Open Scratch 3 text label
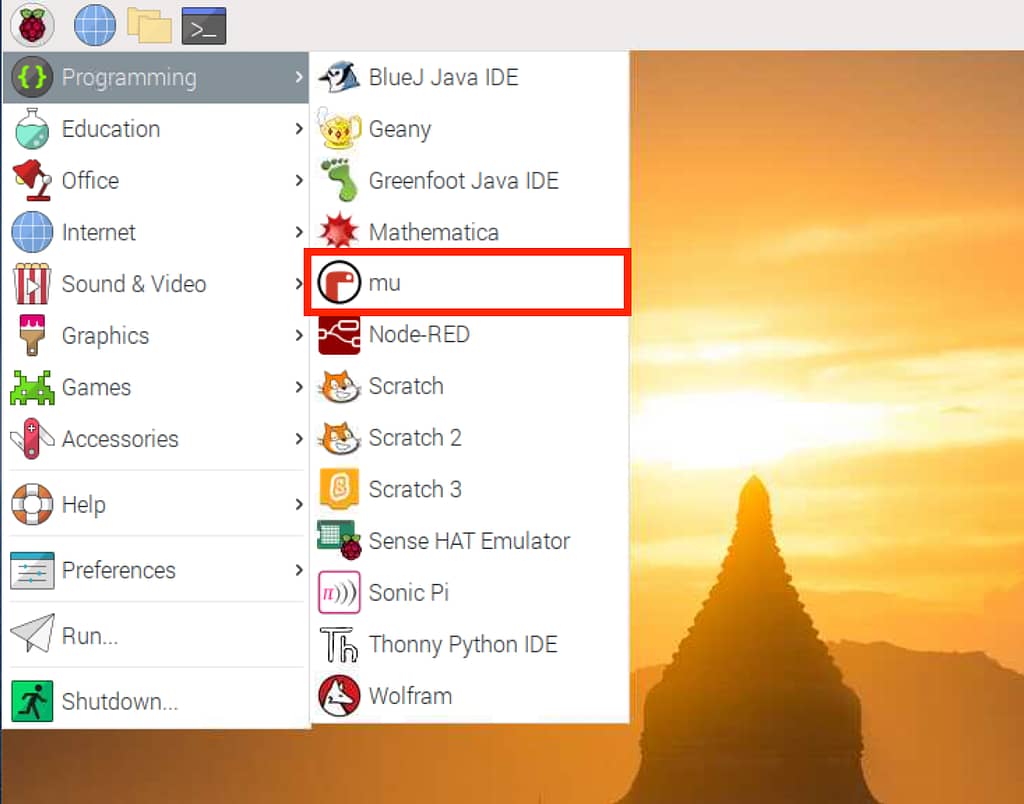Image resolution: width=1024 pixels, height=804 pixels. tap(415, 489)
